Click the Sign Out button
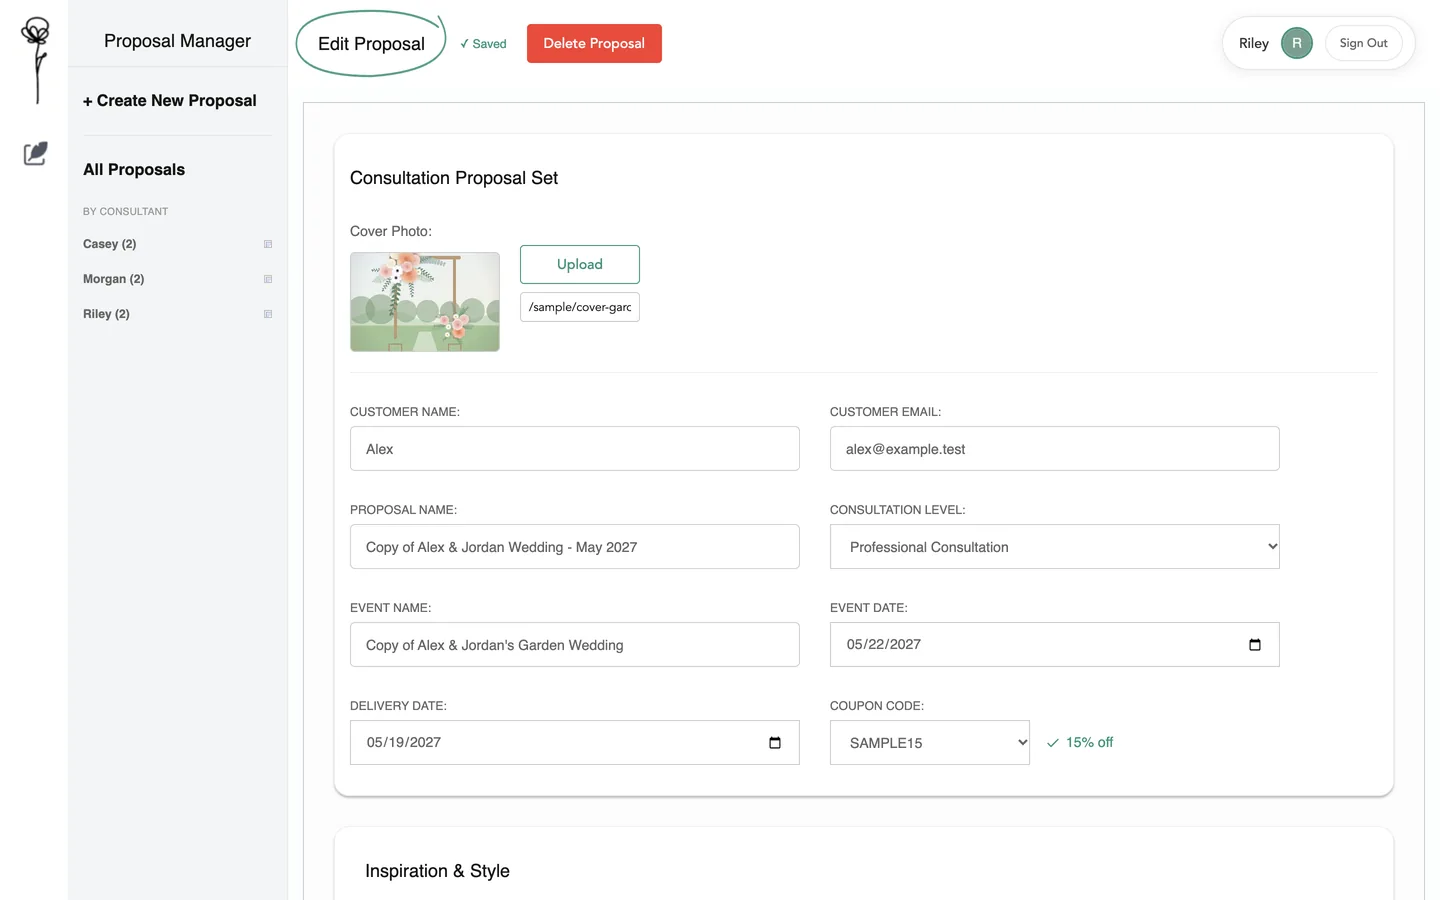The height and width of the screenshot is (900, 1440). click(x=1363, y=43)
